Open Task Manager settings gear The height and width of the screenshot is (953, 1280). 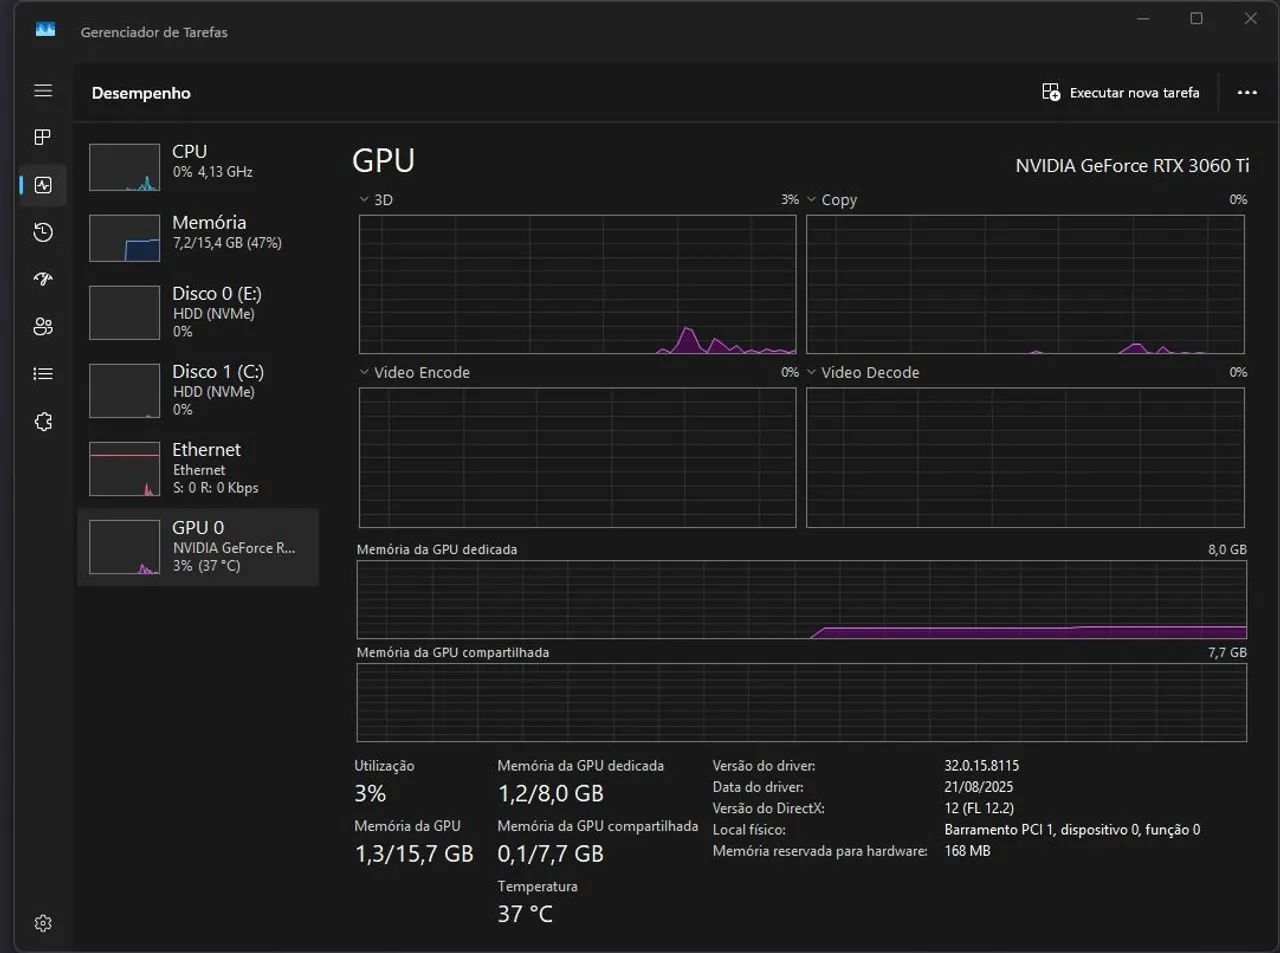point(43,923)
